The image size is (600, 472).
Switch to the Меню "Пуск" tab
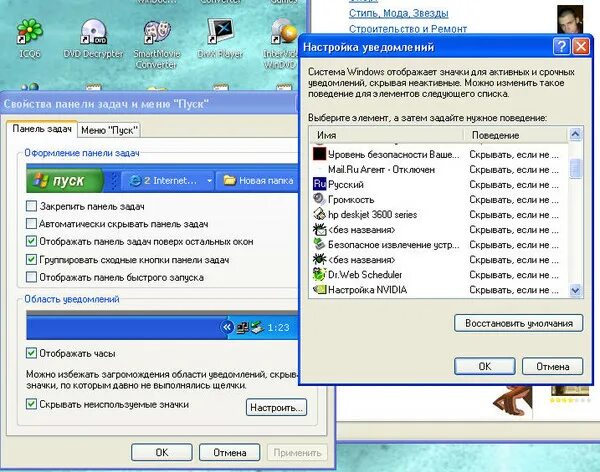[109, 130]
